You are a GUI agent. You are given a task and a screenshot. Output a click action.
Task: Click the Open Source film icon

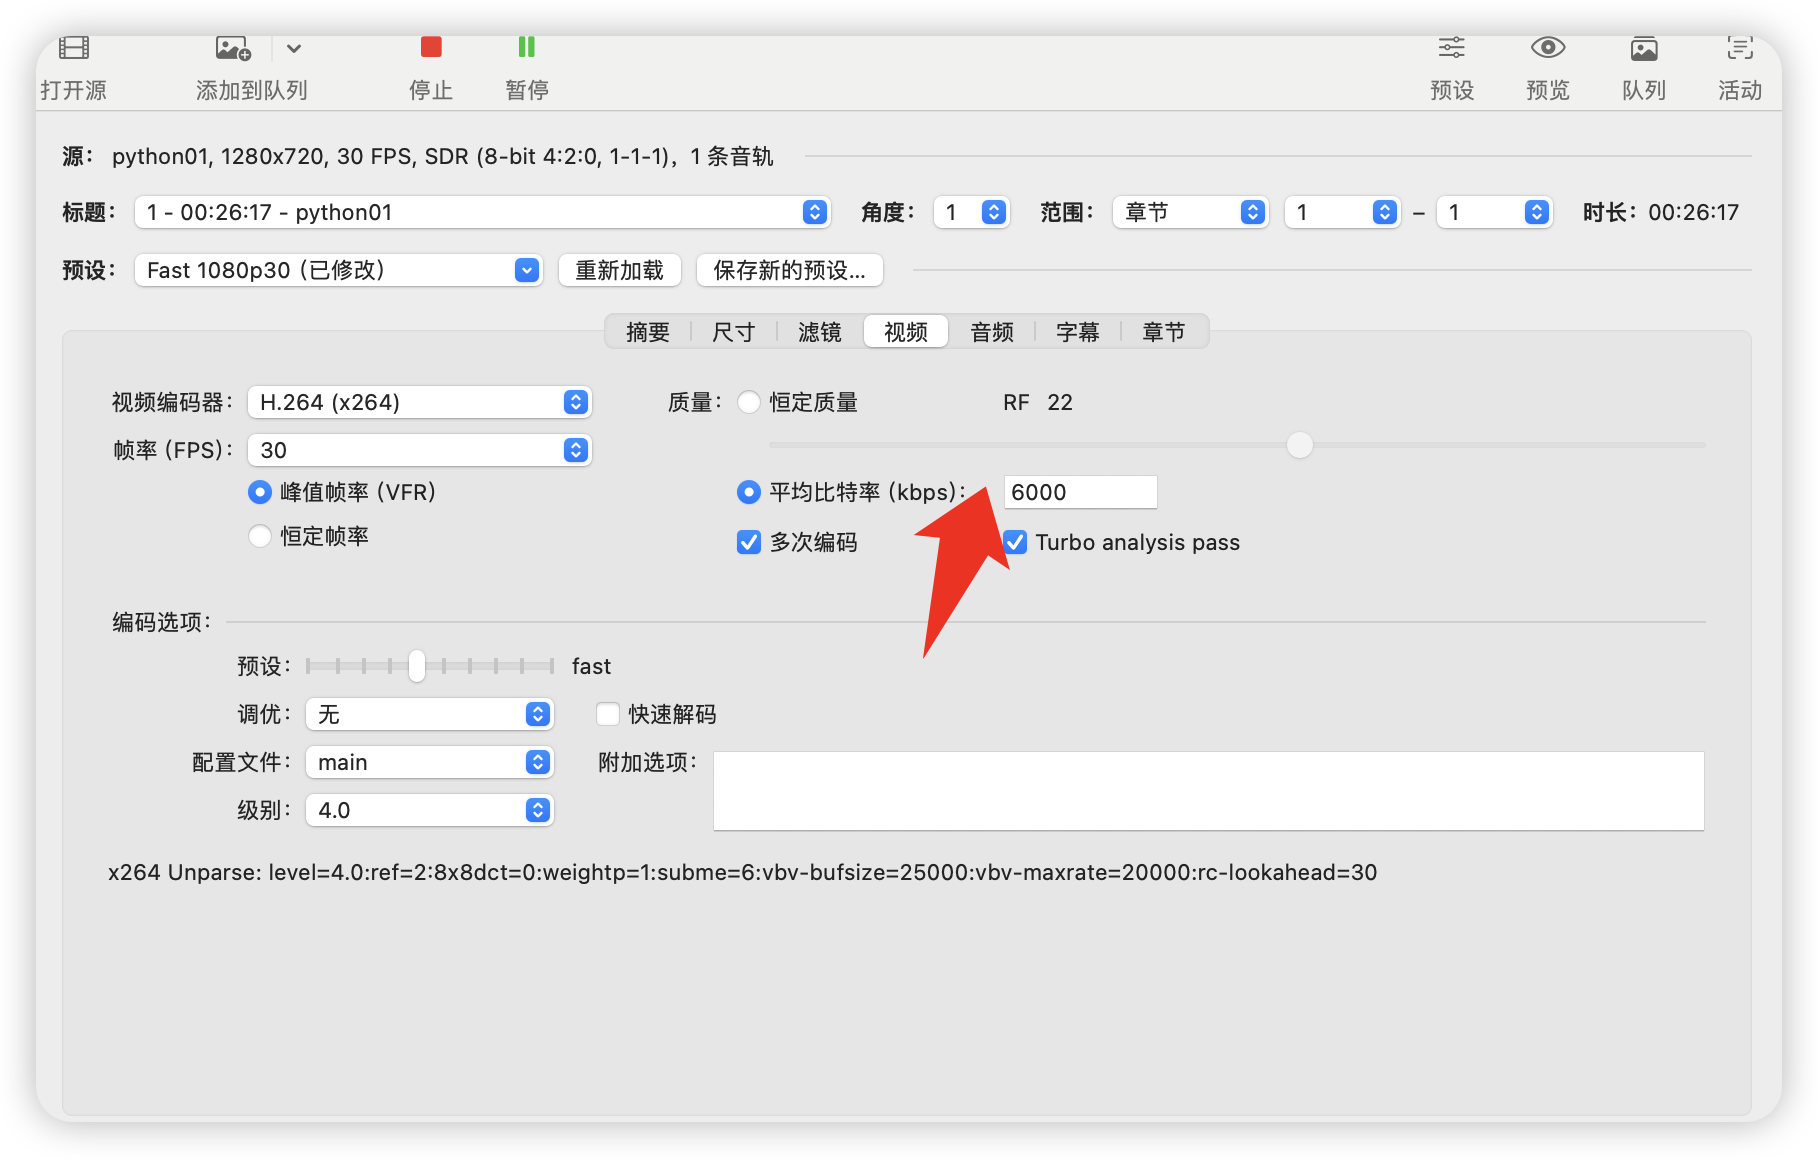pos(74,48)
